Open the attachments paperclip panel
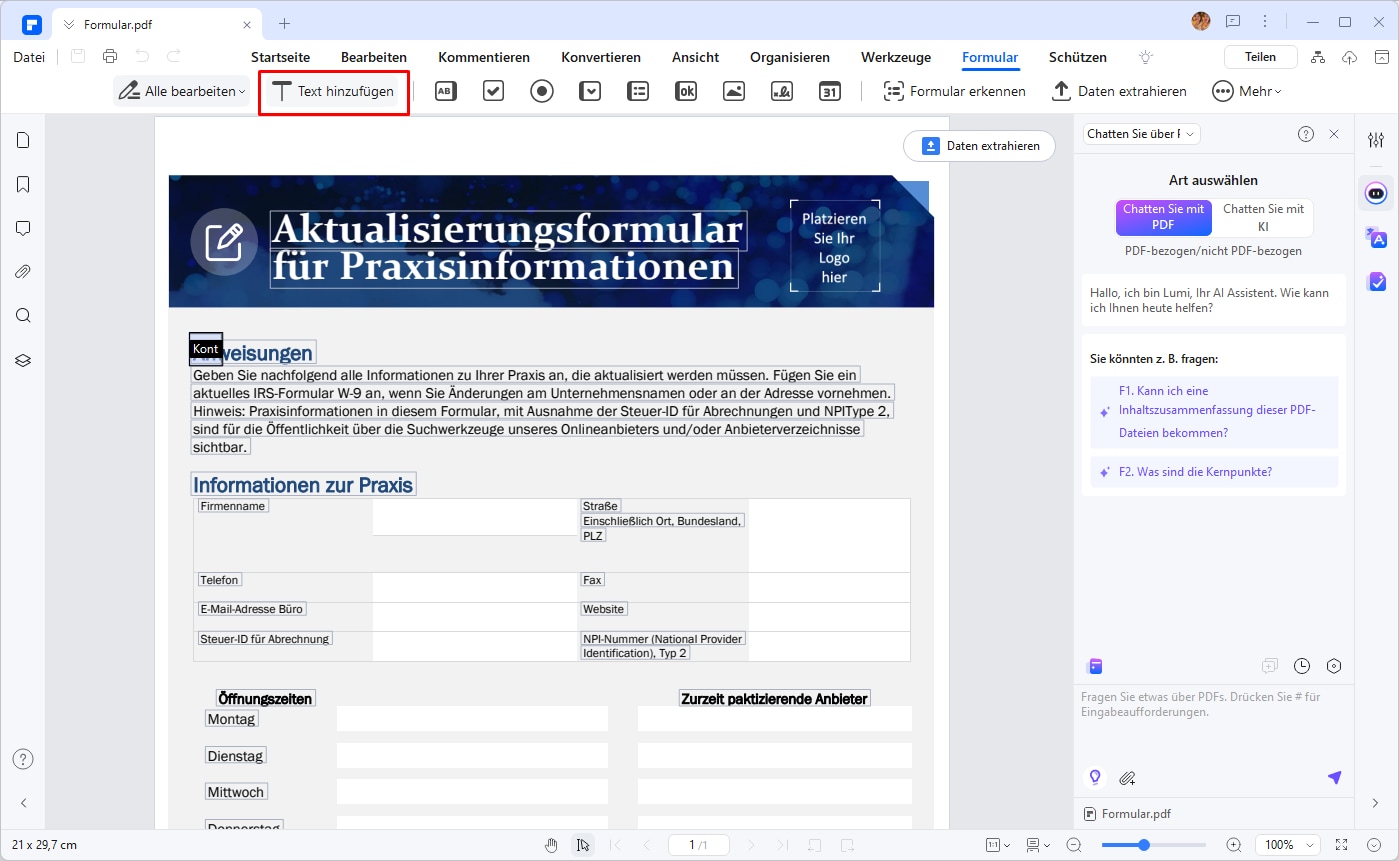 23,272
